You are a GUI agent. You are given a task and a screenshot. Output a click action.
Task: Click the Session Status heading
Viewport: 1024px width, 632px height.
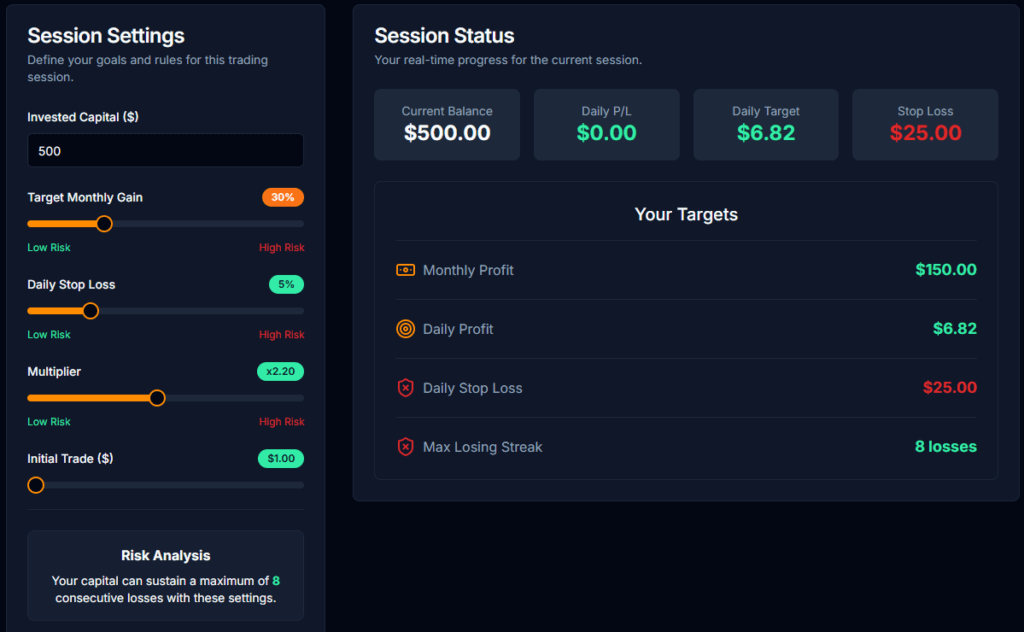444,35
